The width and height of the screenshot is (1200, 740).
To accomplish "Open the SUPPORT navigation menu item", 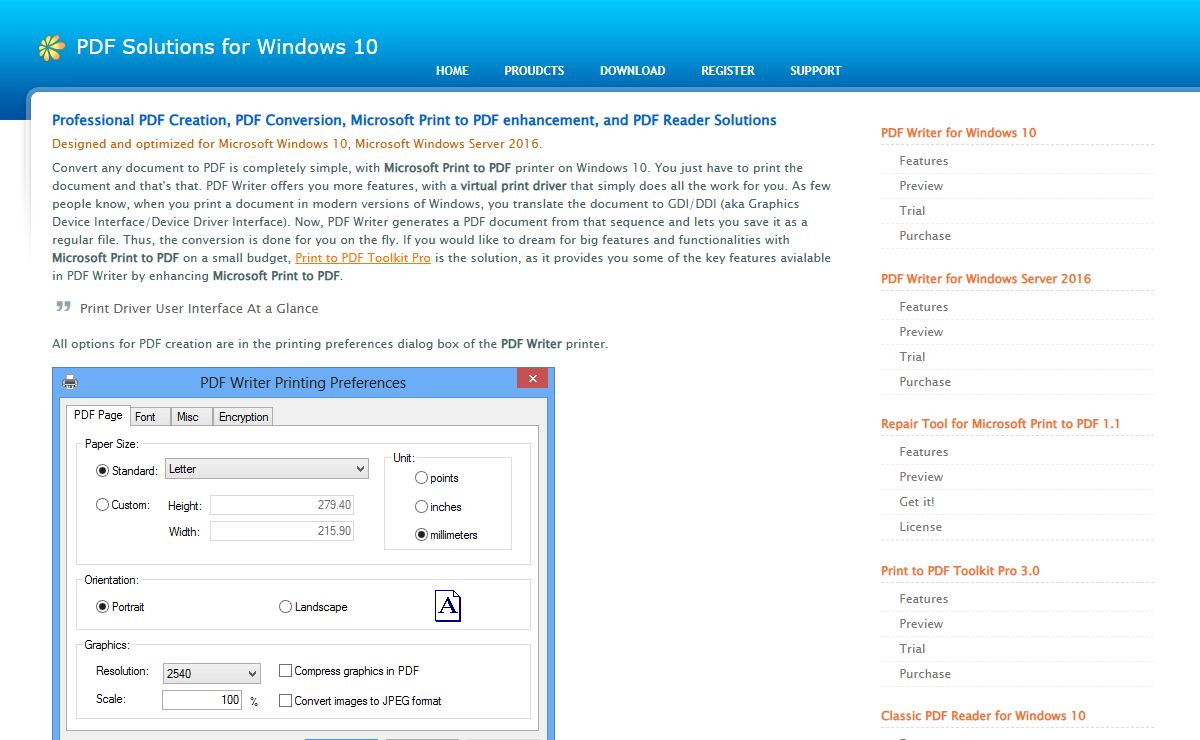I will pyautogui.click(x=815, y=71).
